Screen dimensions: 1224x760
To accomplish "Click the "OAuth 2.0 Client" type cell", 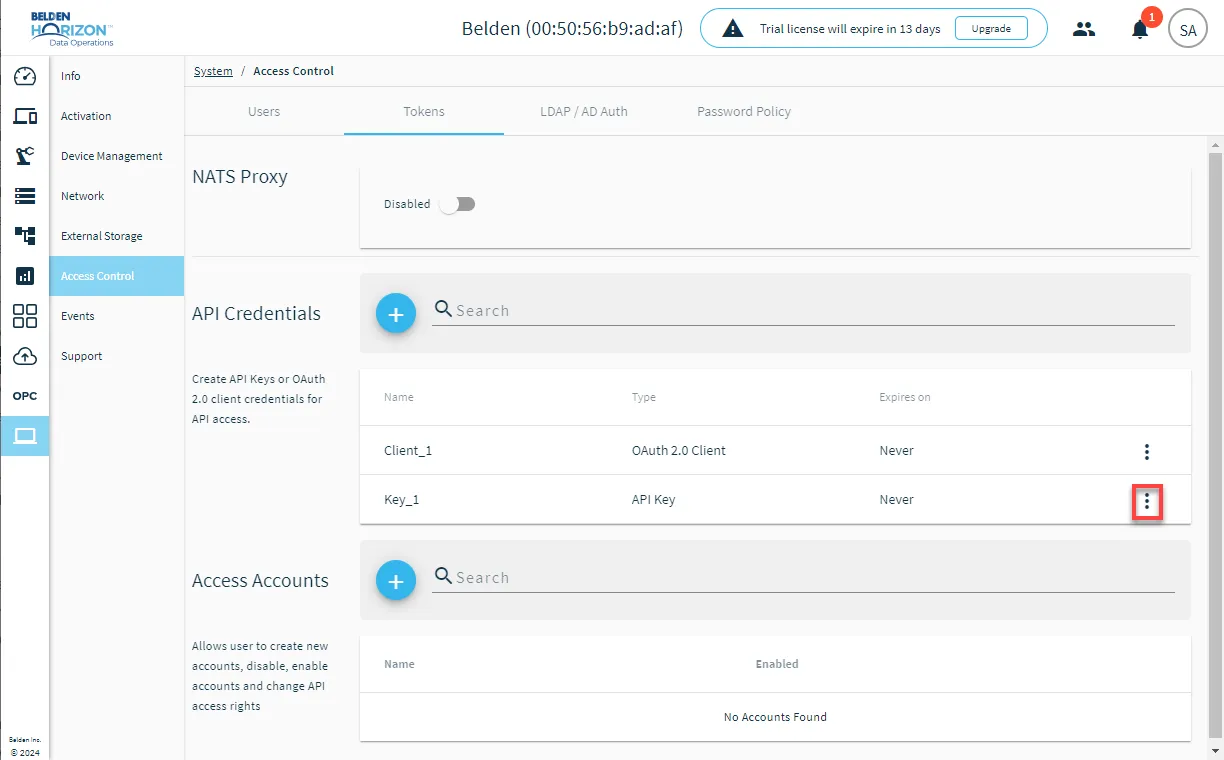I will [x=679, y=451].
